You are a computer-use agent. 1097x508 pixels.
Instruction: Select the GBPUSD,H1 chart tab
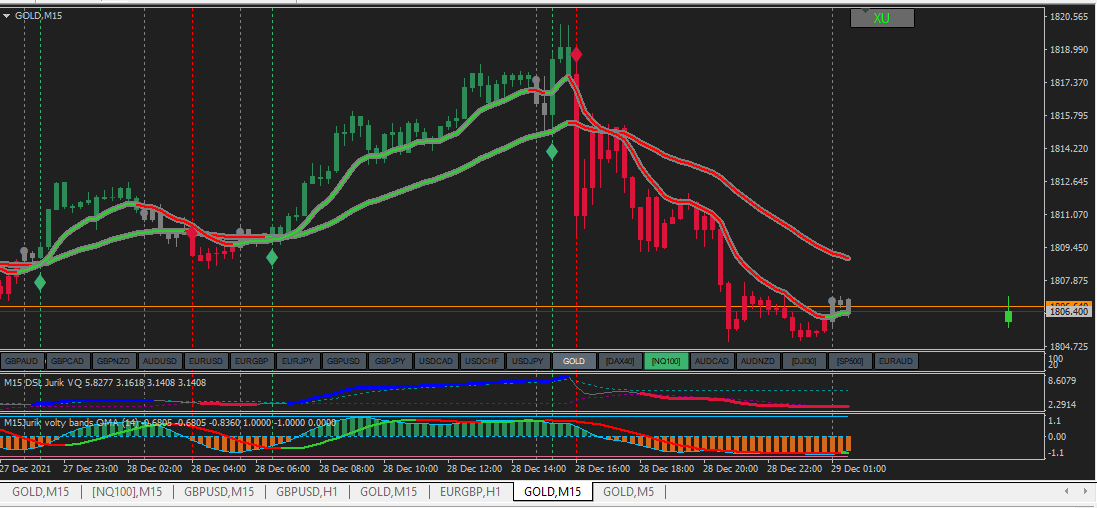[306, 492]
